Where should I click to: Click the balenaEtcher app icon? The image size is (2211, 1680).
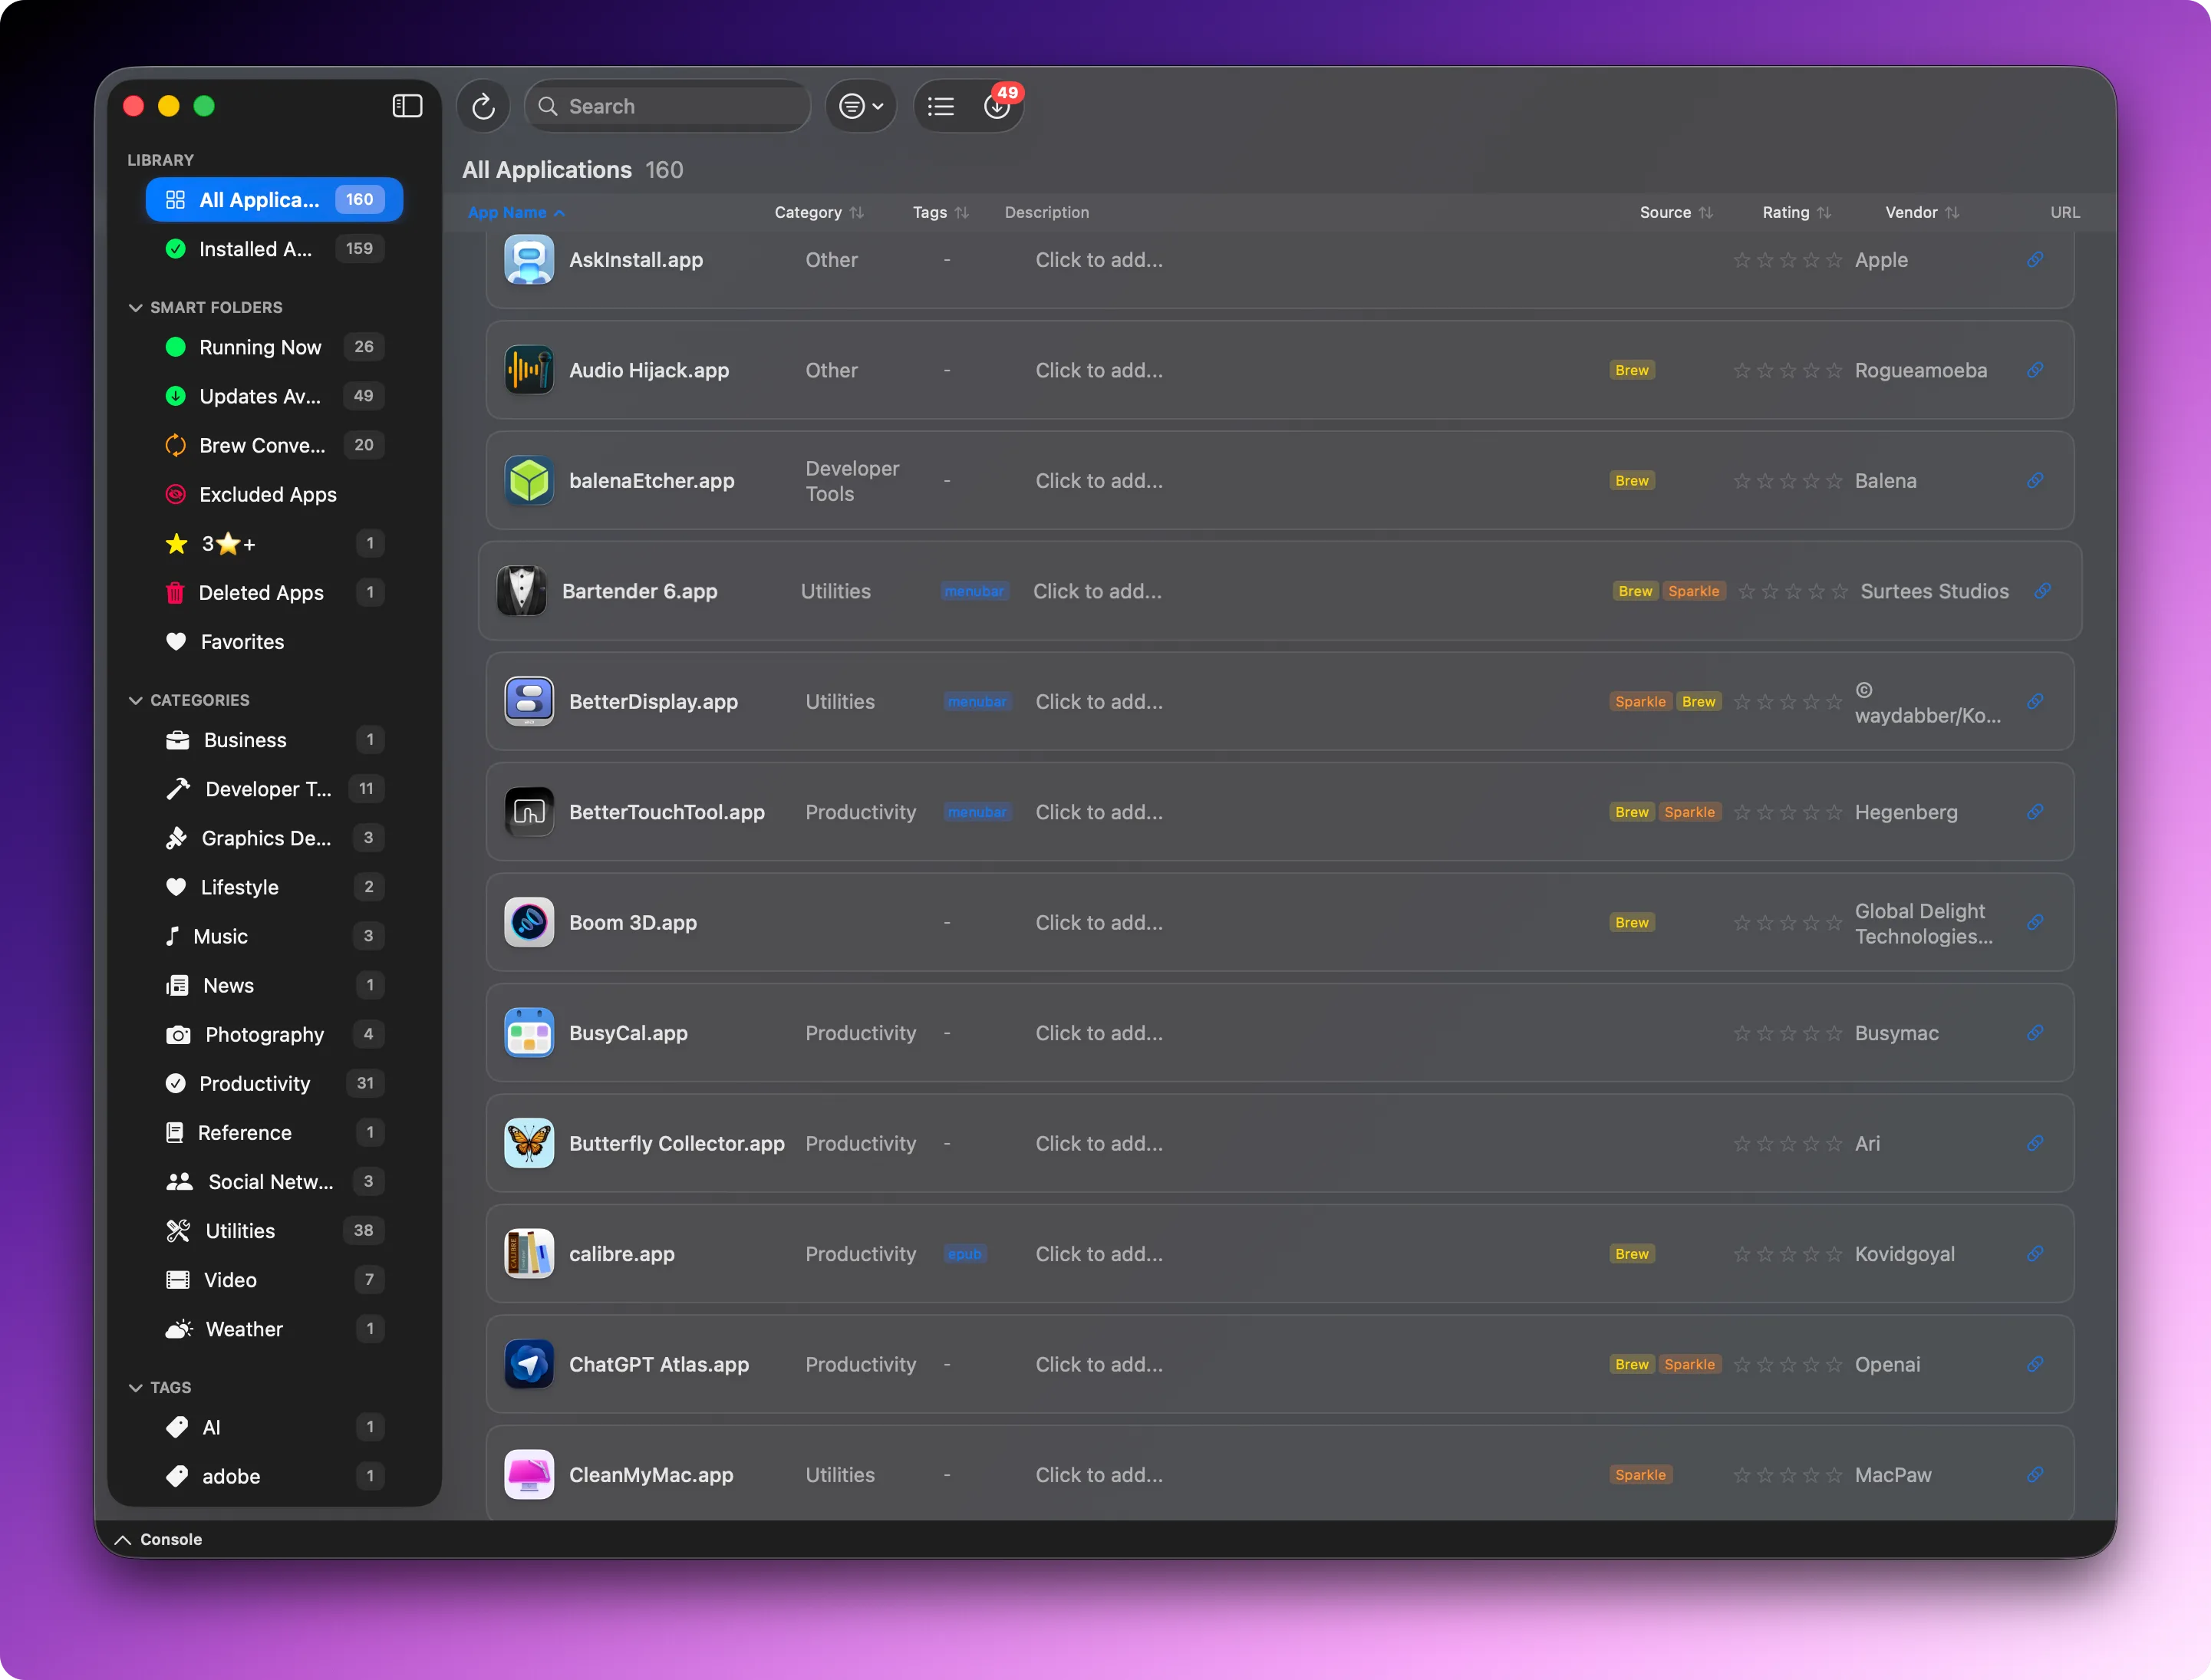[x=529, y=480]
